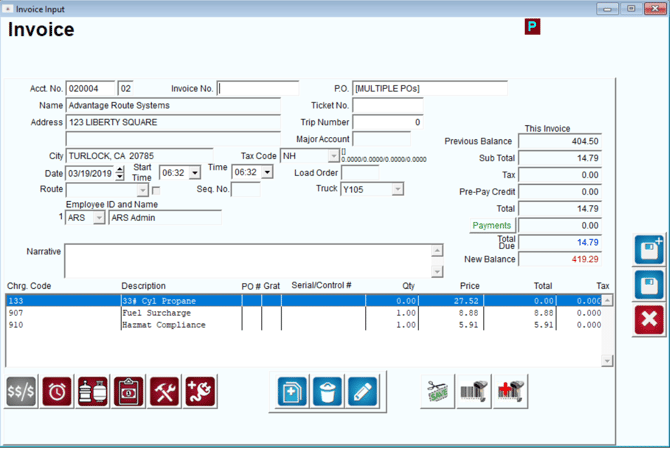Click the Address field 123 LIBERTY SQUARE
The height and width of the screenshot is (449, 670).
[x=173, y=122]
